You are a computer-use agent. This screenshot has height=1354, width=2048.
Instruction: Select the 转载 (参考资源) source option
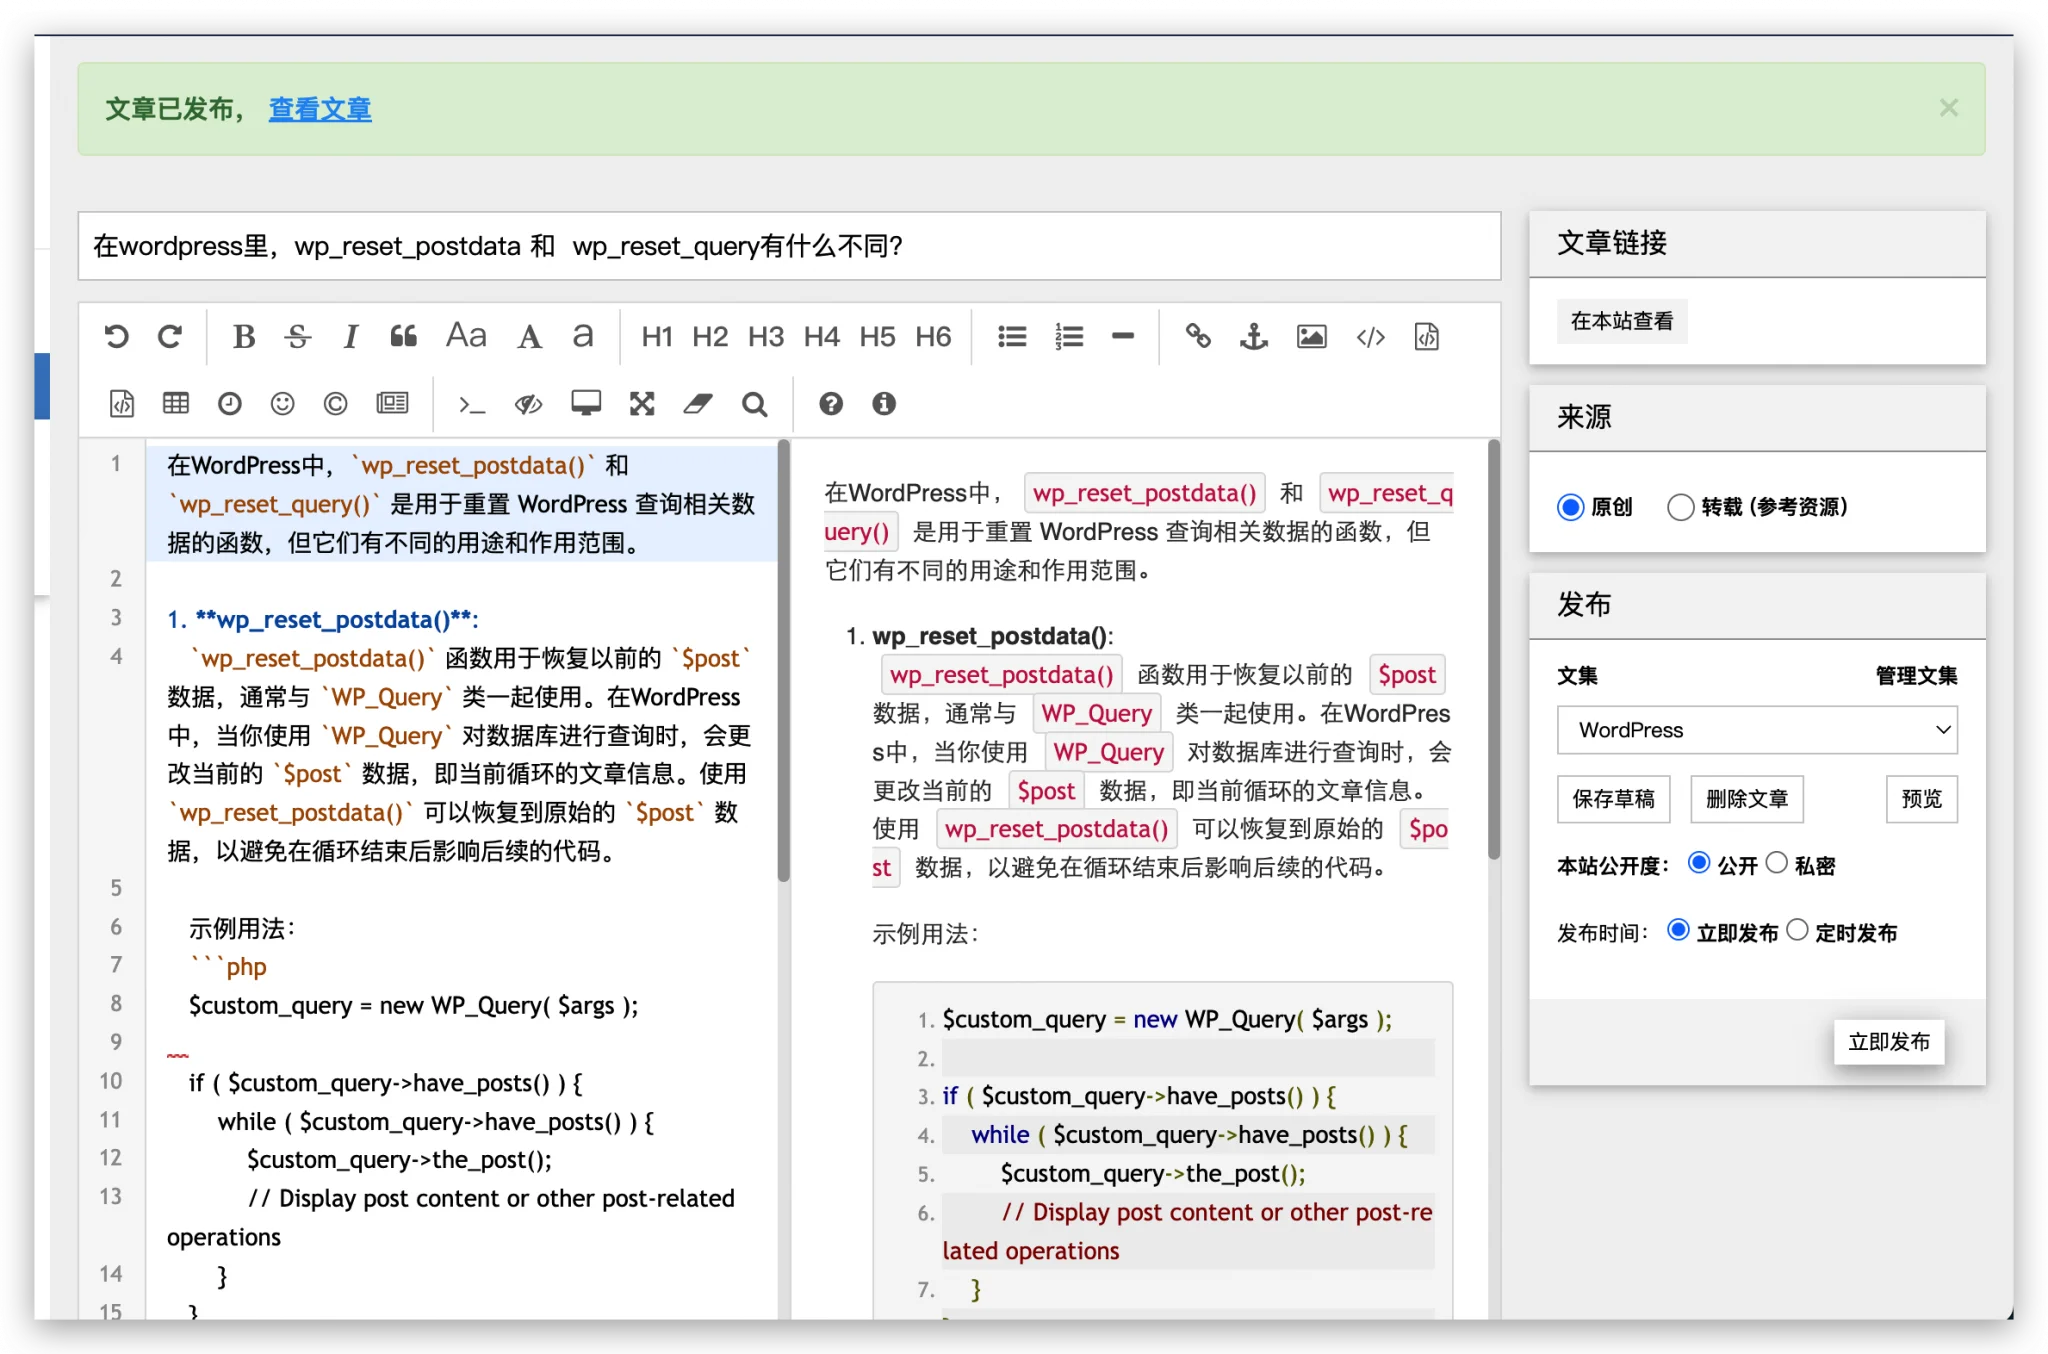coord(1681,507)
